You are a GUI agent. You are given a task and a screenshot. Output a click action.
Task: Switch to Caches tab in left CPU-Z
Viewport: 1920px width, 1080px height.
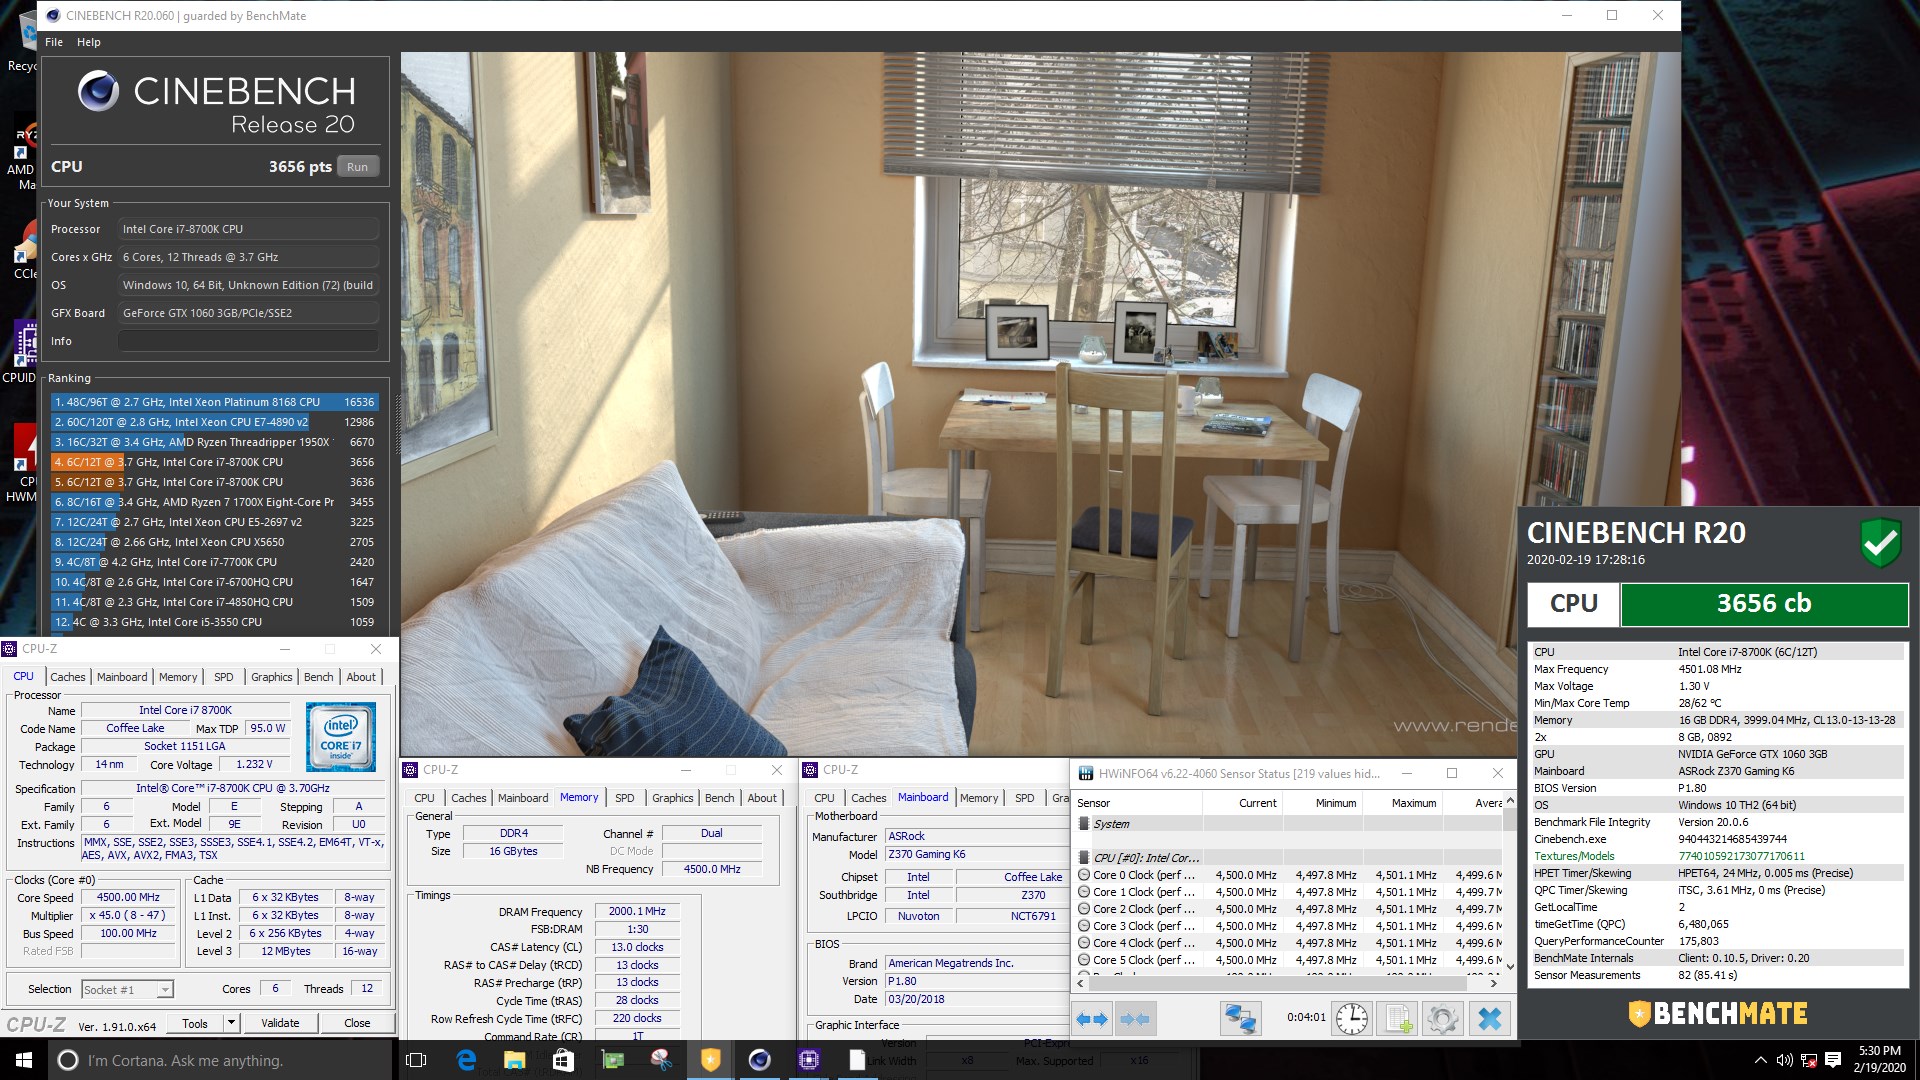(68, 677)
